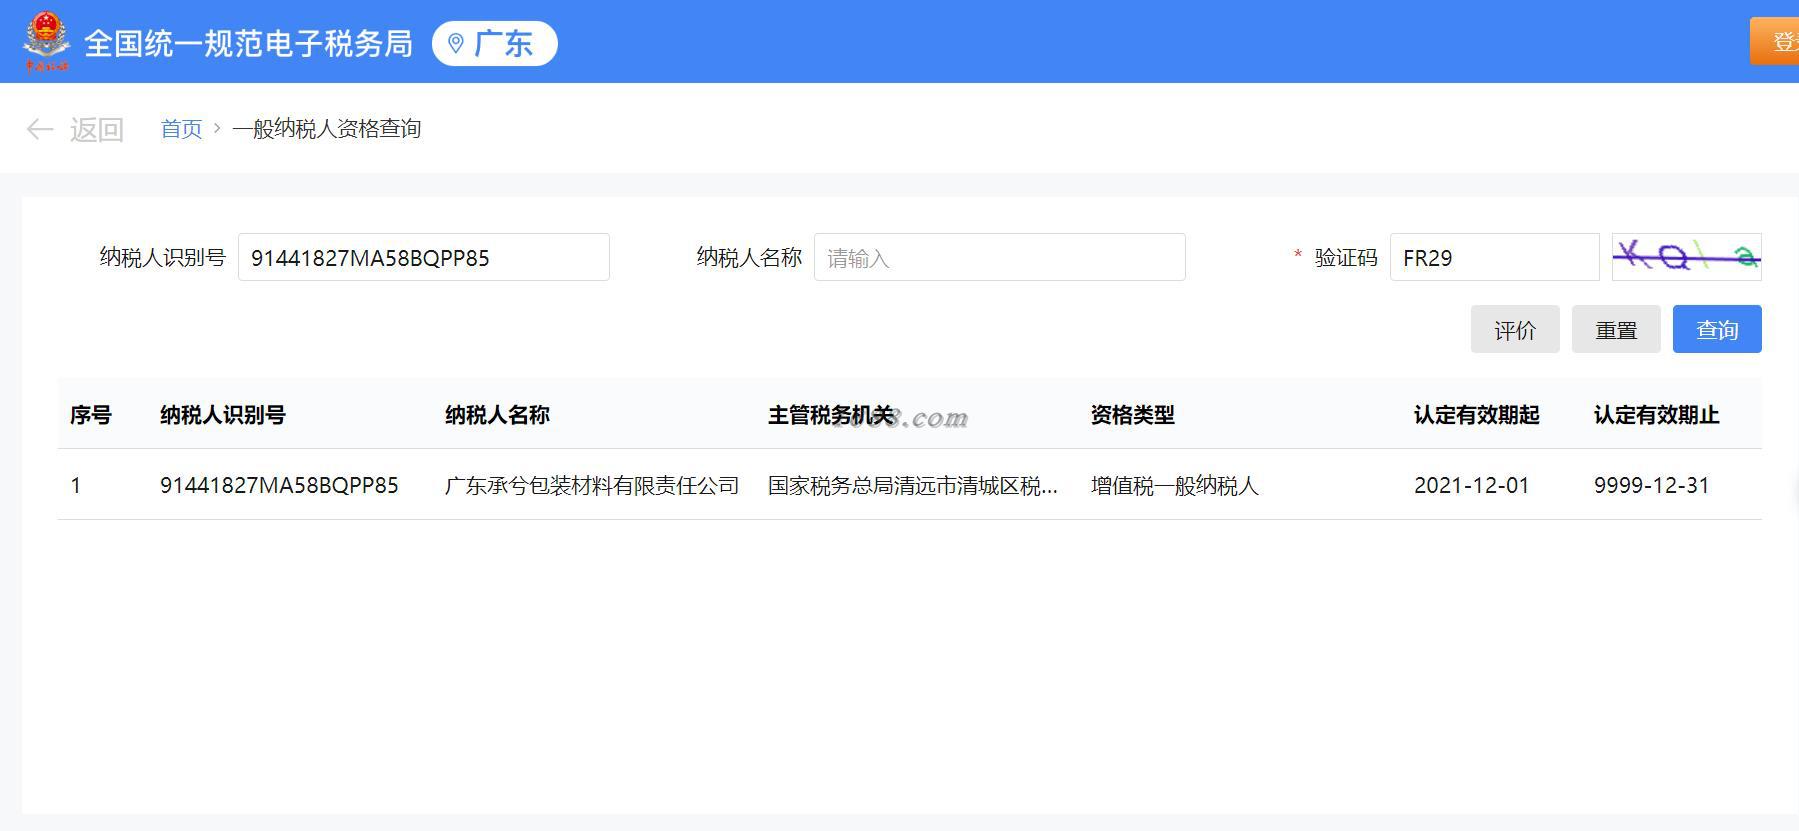Click start date 2021-12-01
The image size is (1799, 831).
click(x=1472, y=485)
